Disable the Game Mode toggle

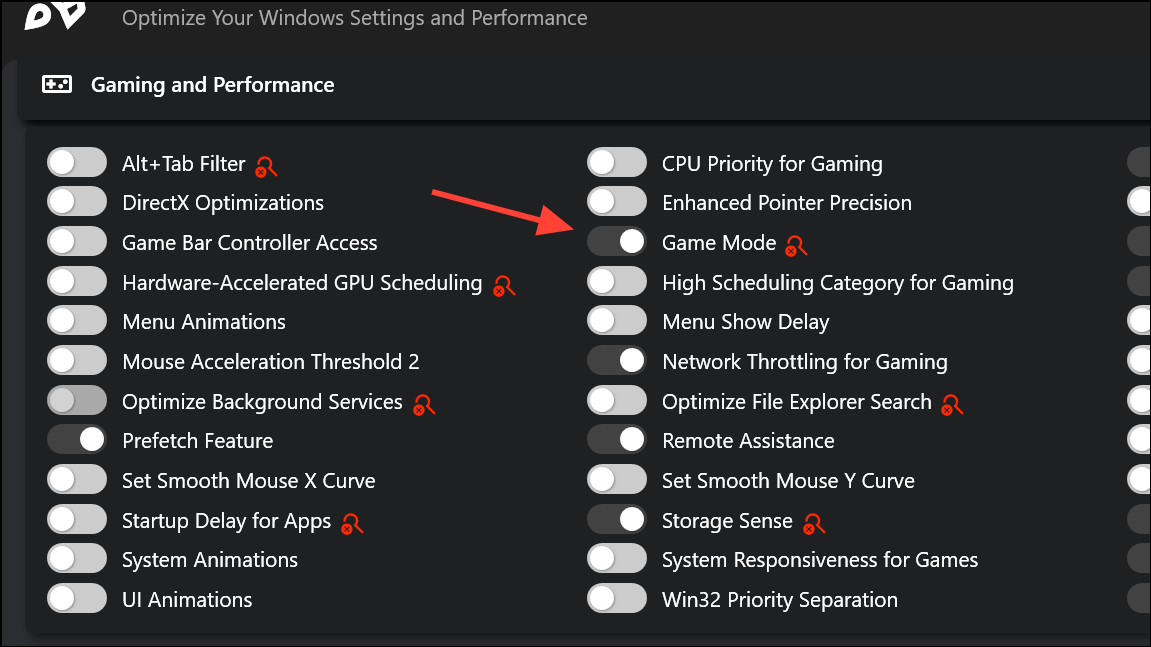coord(617,242)
